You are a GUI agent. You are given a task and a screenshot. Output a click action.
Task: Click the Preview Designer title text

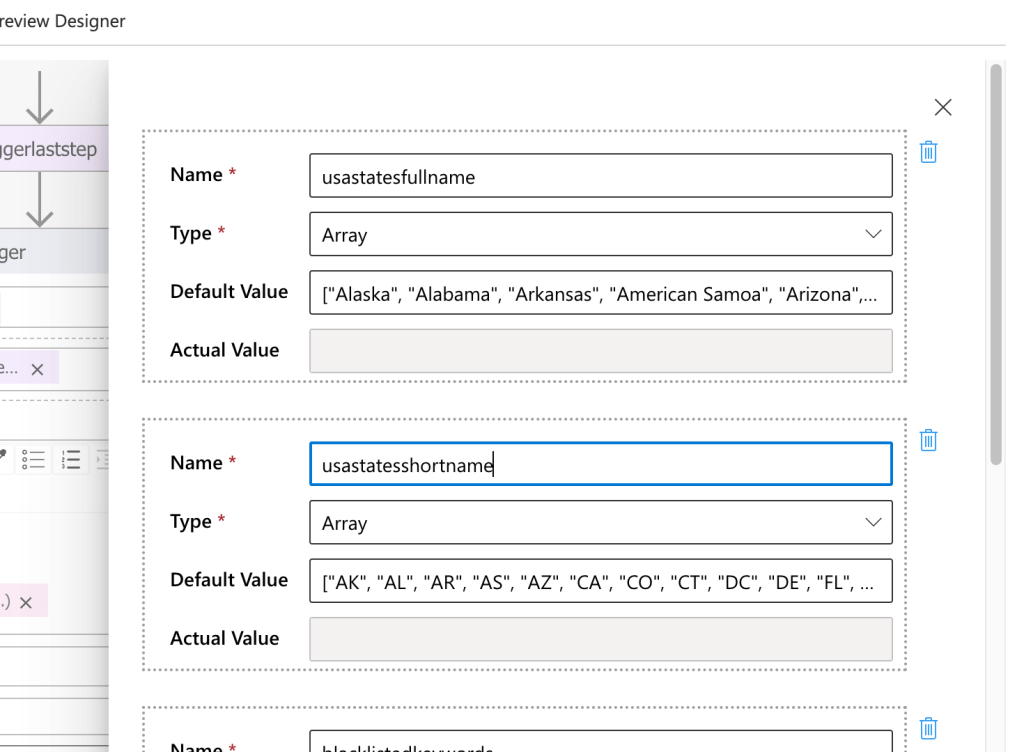coord(63,21)
